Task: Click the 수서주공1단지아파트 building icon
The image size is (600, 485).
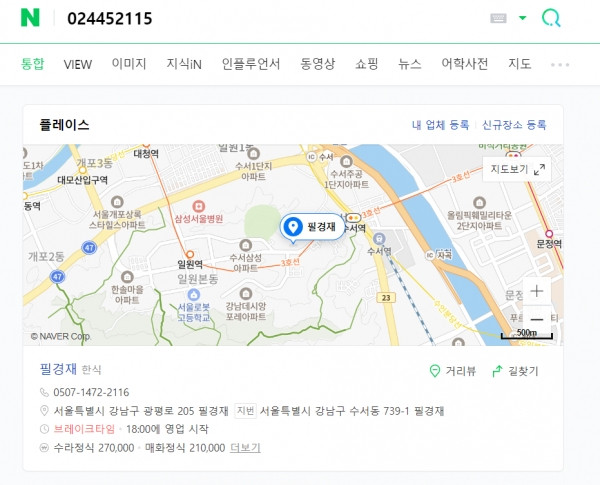Action: (346, 161)
